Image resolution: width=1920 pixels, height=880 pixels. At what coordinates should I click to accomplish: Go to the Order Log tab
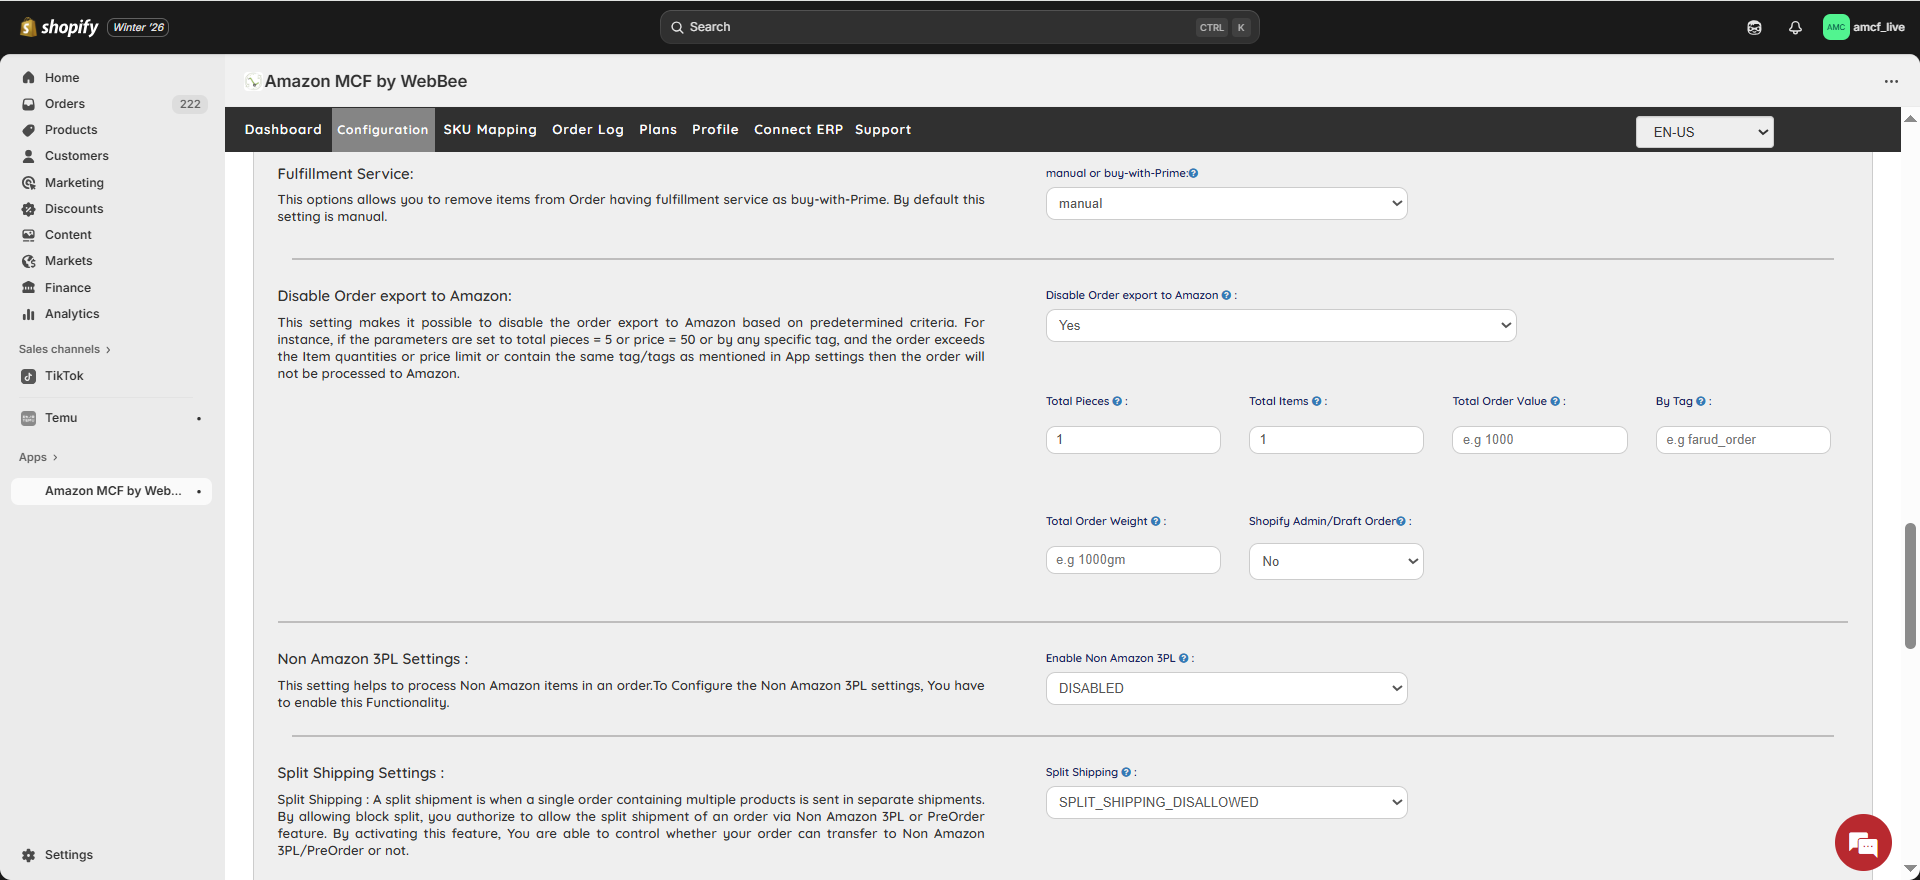[x=588, y=130]
